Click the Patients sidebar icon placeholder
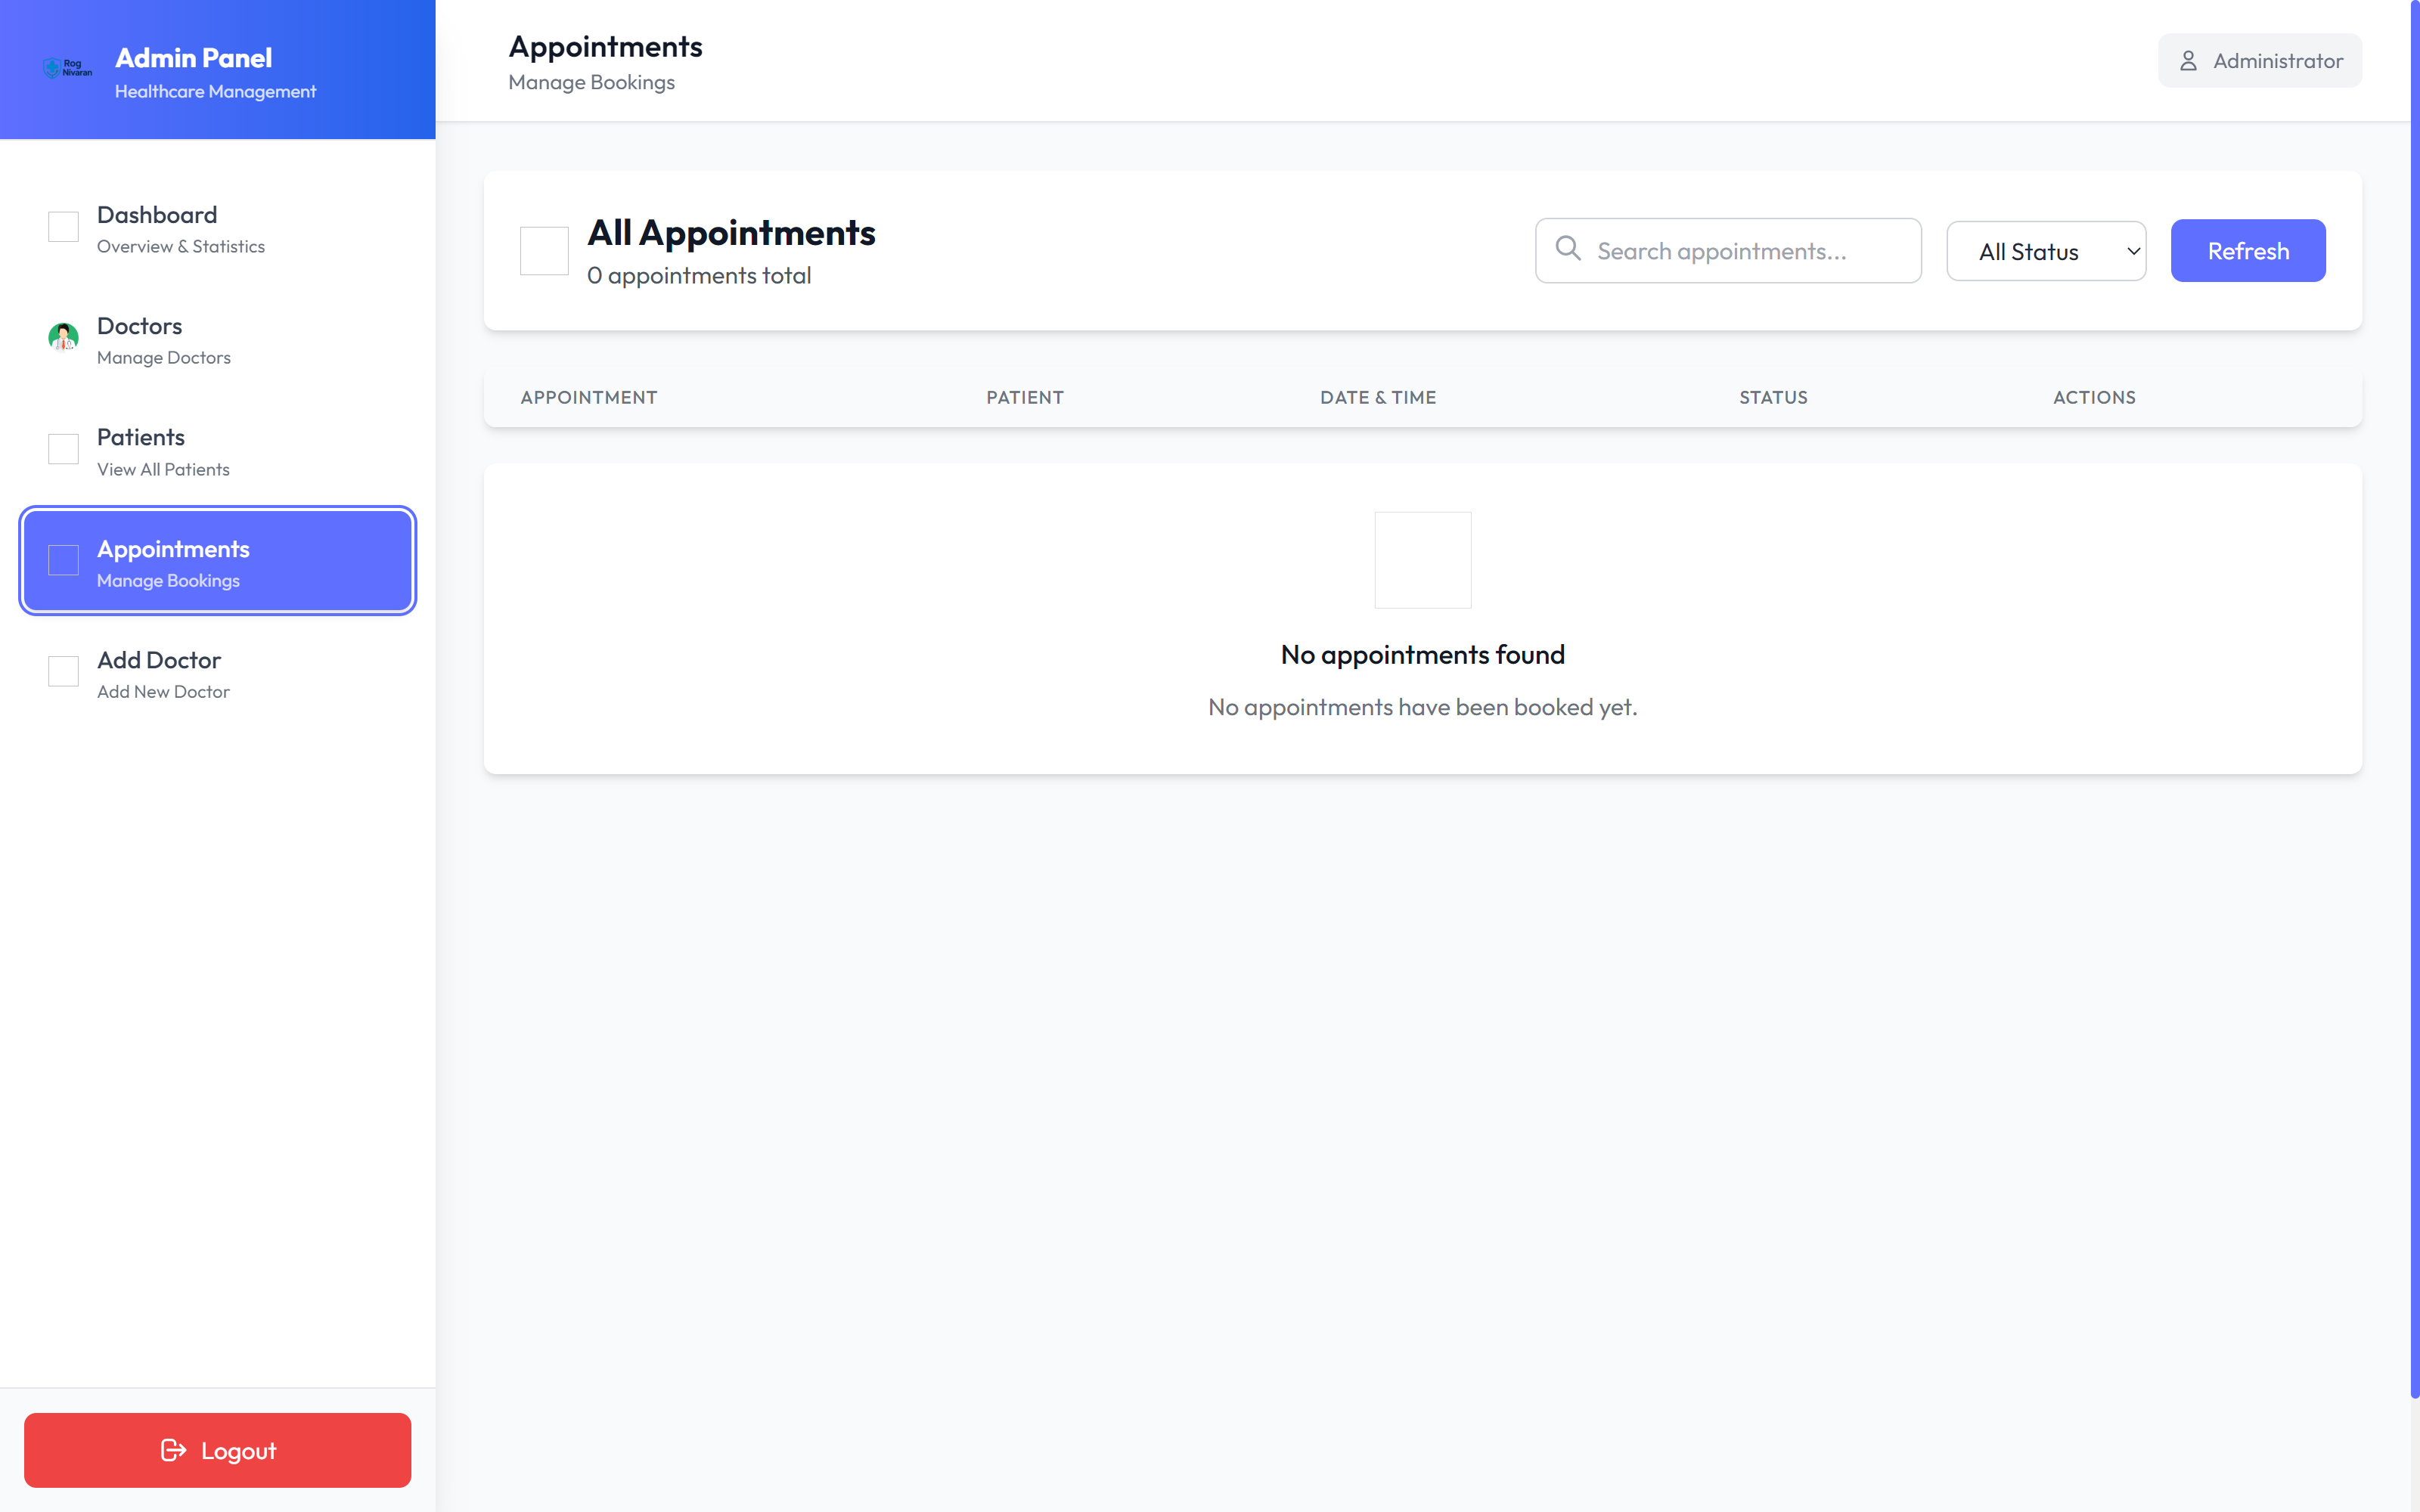The image size is (2420, 1512). [x=63, y=449]
